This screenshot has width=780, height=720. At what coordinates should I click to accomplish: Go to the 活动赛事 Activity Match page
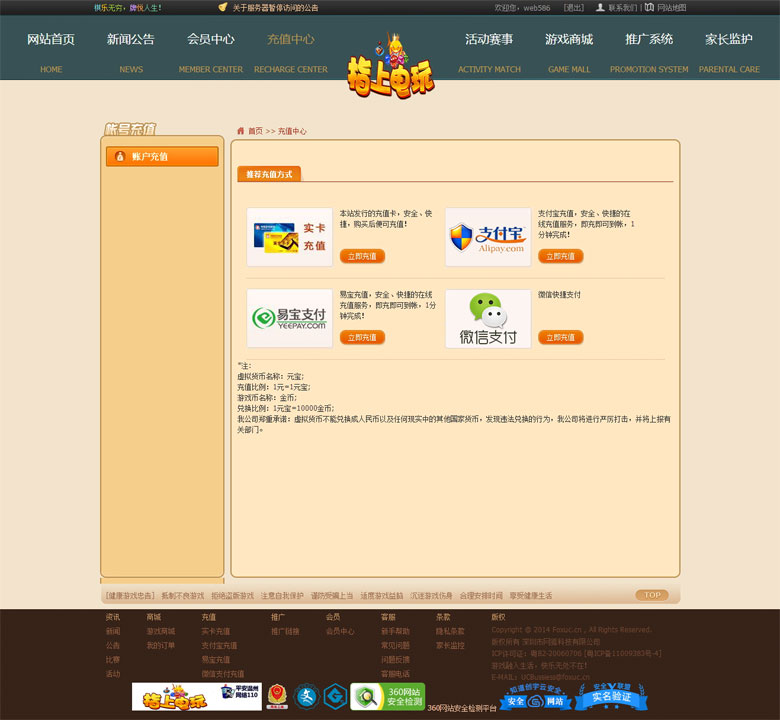tap(489, 40)
